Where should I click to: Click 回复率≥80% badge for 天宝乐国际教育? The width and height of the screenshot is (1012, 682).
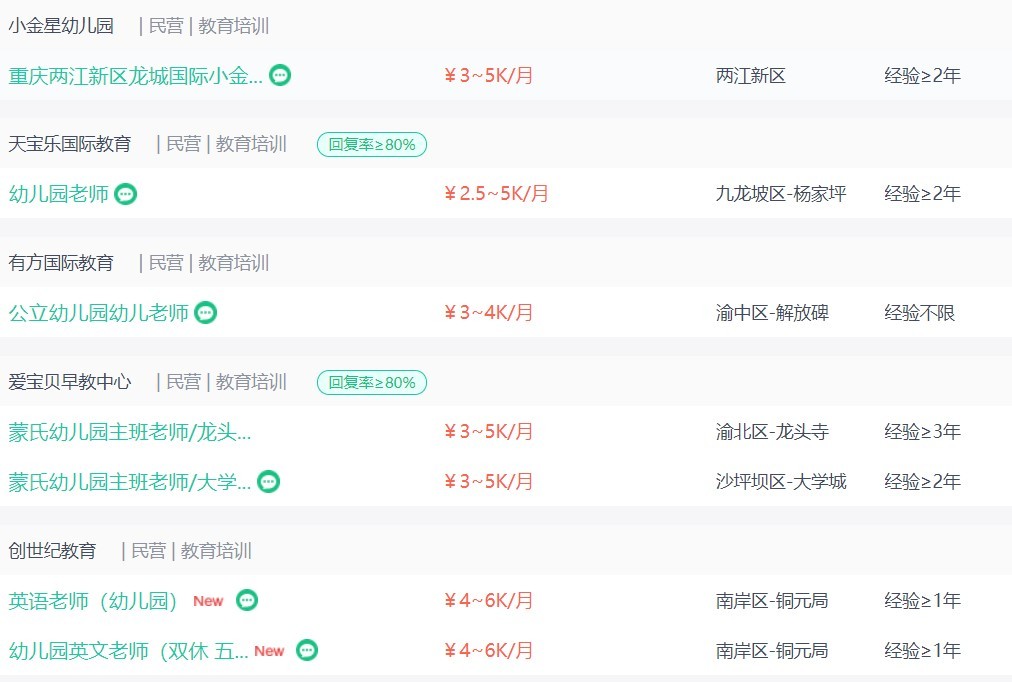[372, 145]
